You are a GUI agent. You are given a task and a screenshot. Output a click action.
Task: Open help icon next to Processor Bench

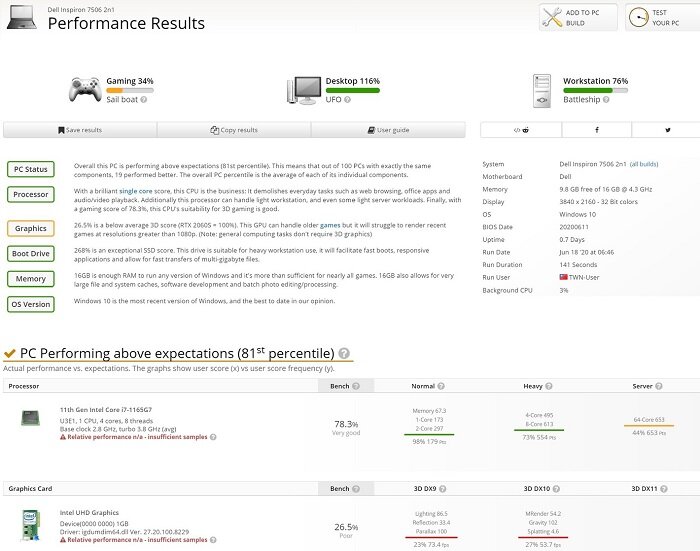pos(356,386)
